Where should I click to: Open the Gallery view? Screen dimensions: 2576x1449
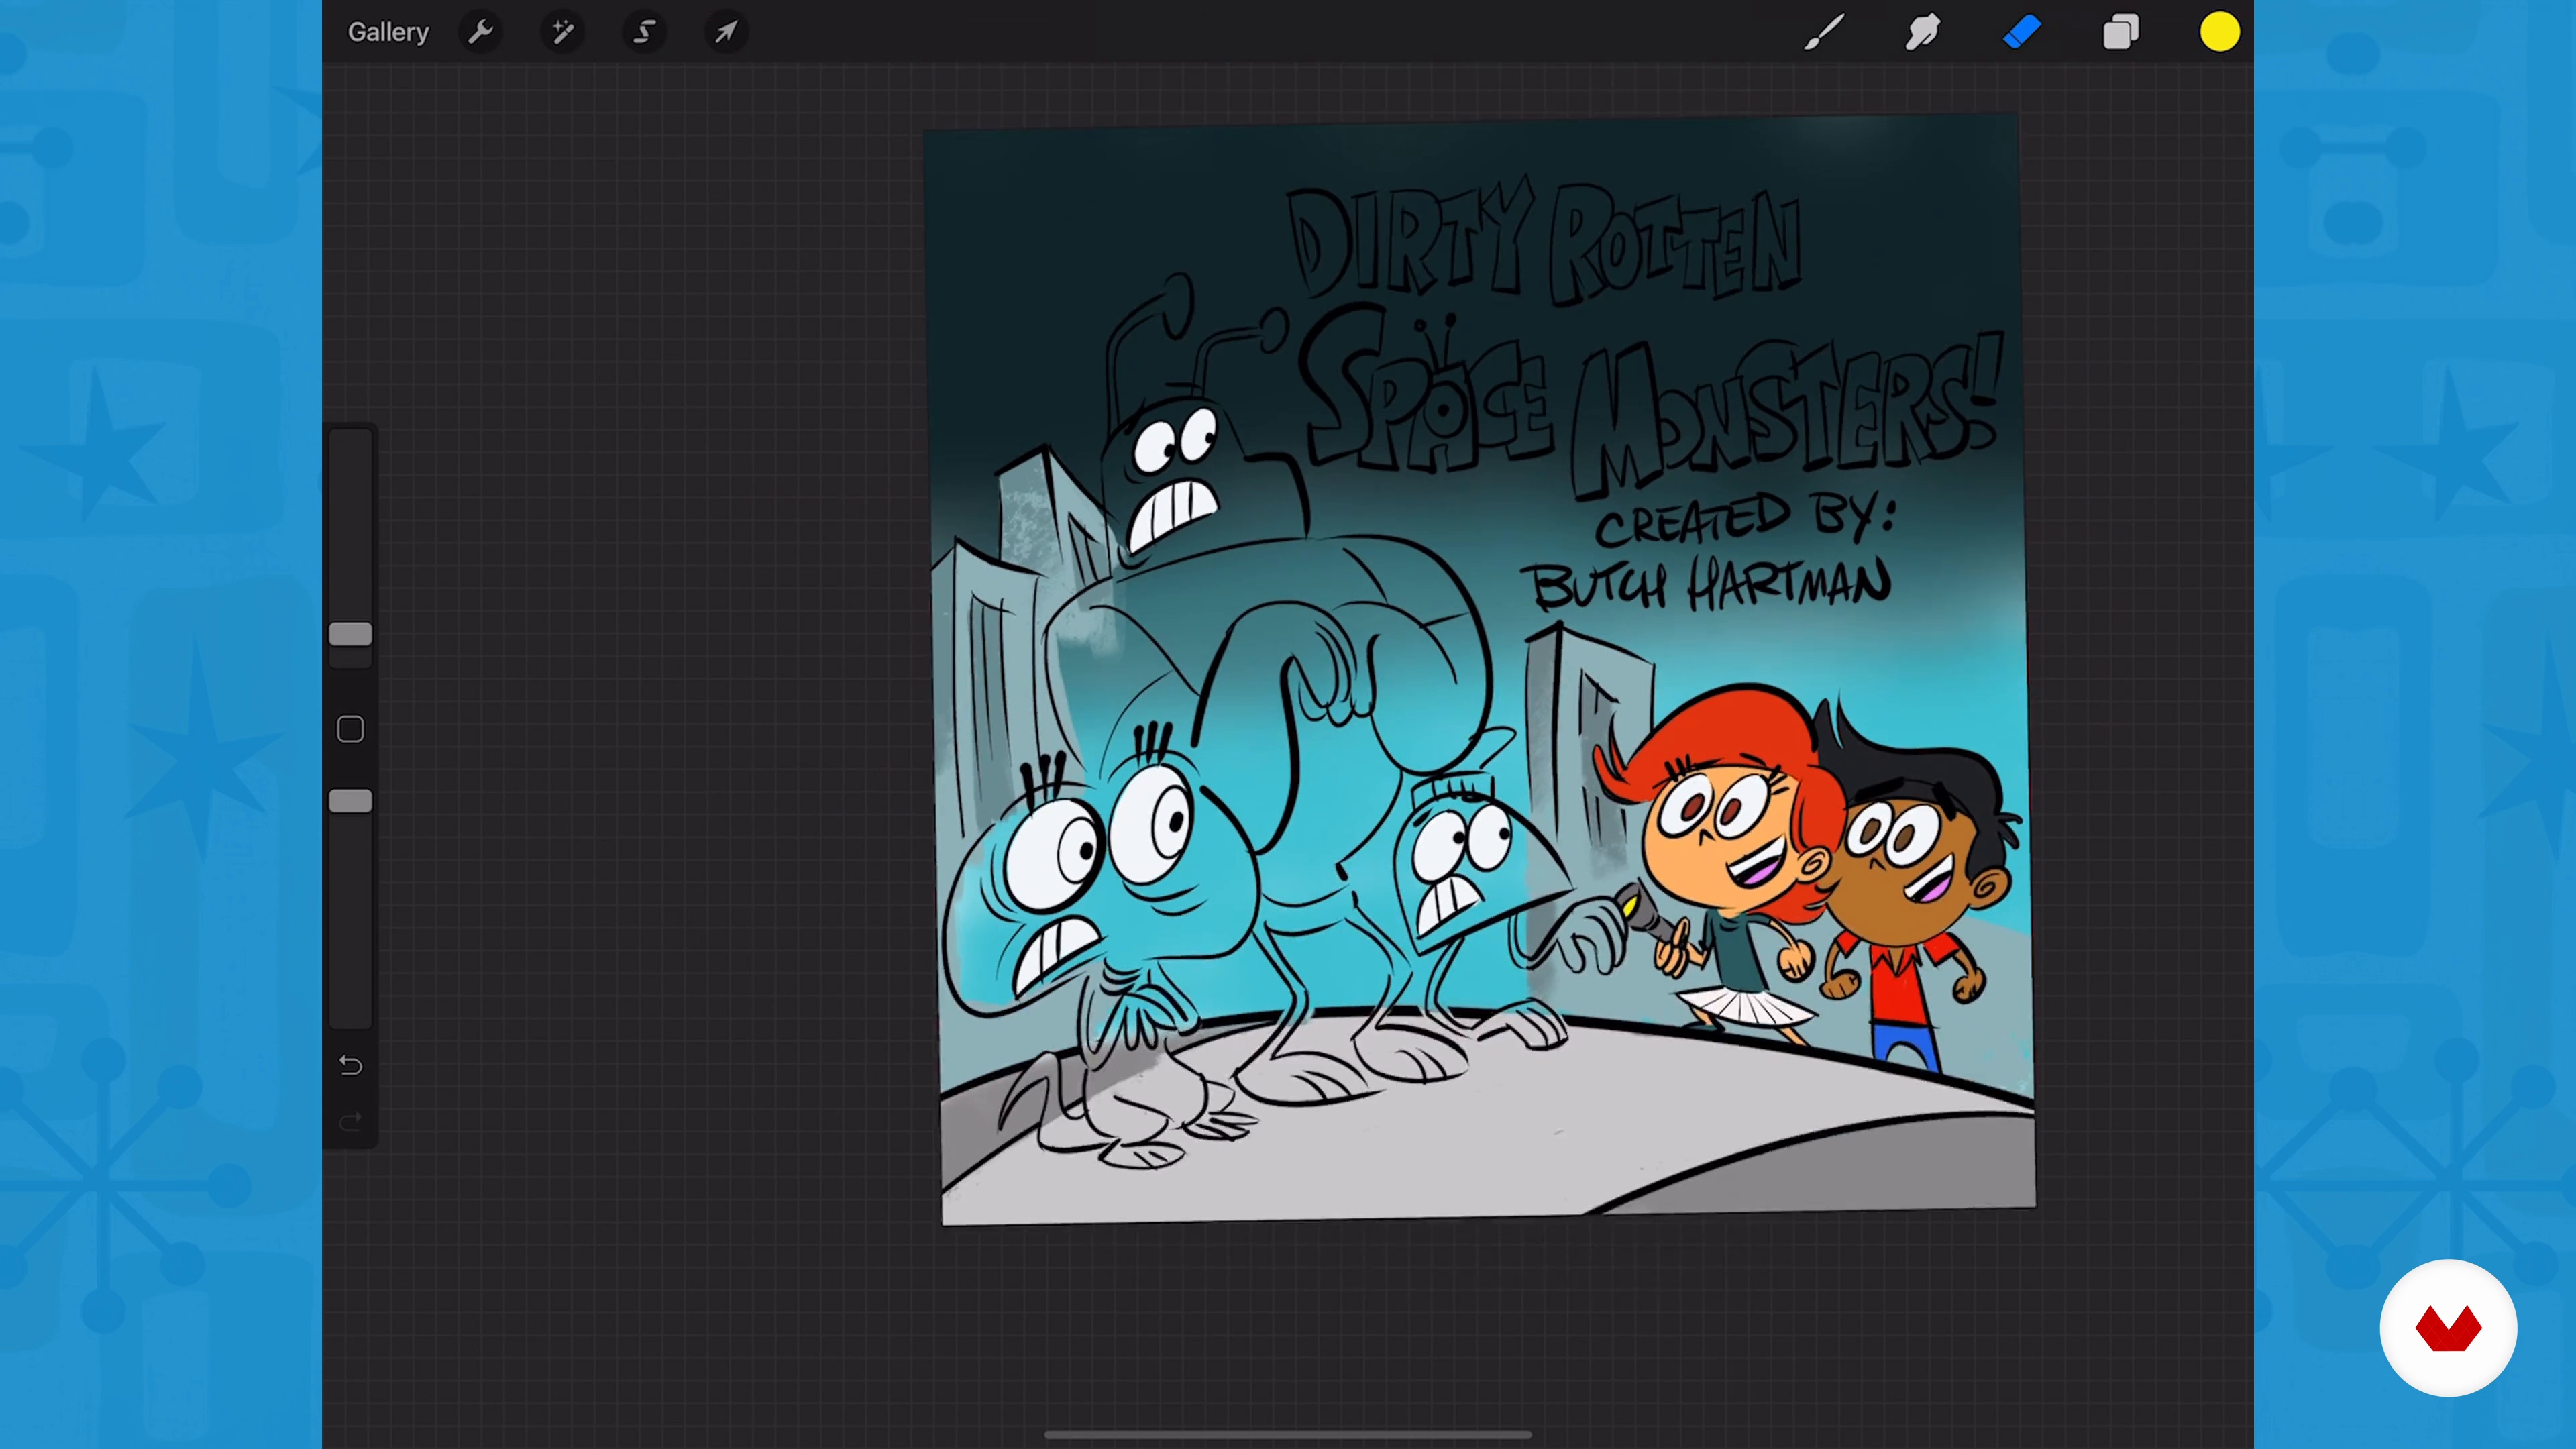tap(388, 32)
